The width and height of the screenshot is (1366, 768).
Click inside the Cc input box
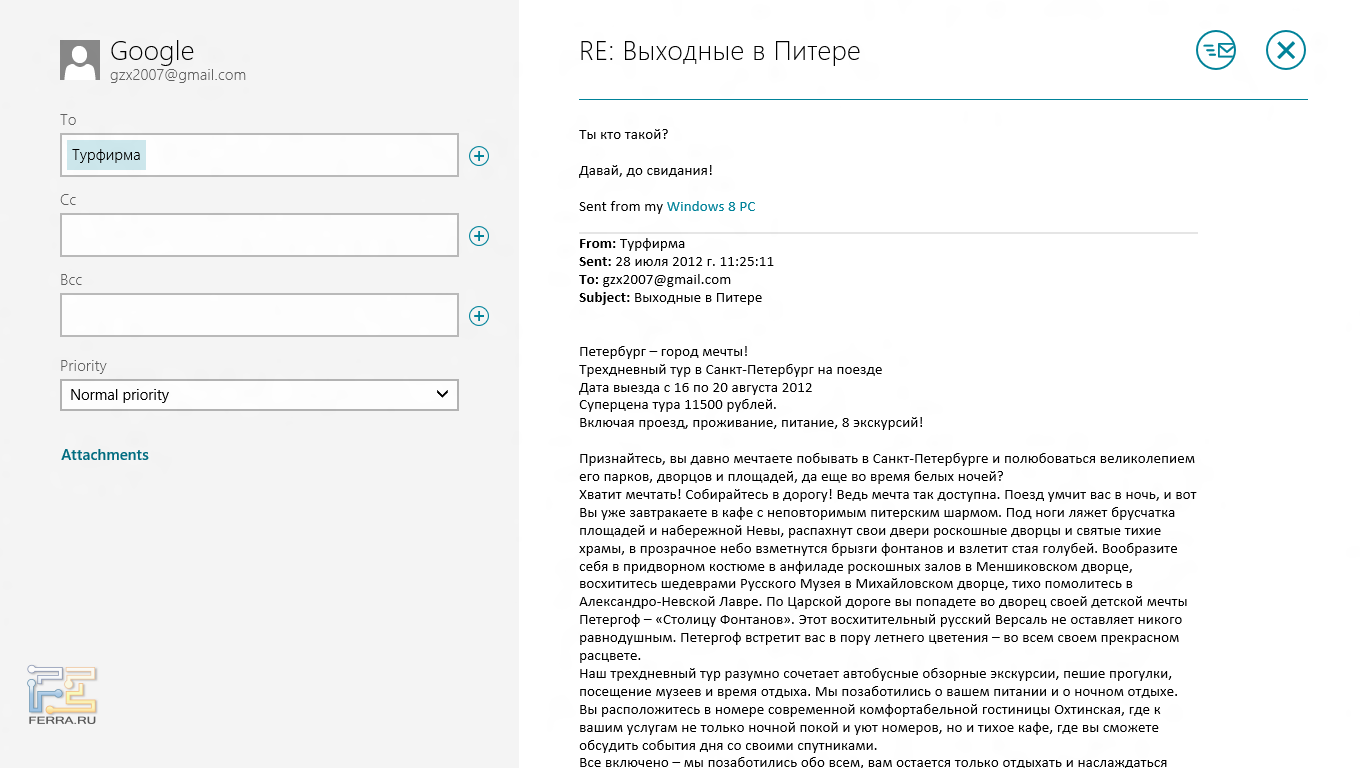(259, 236)
